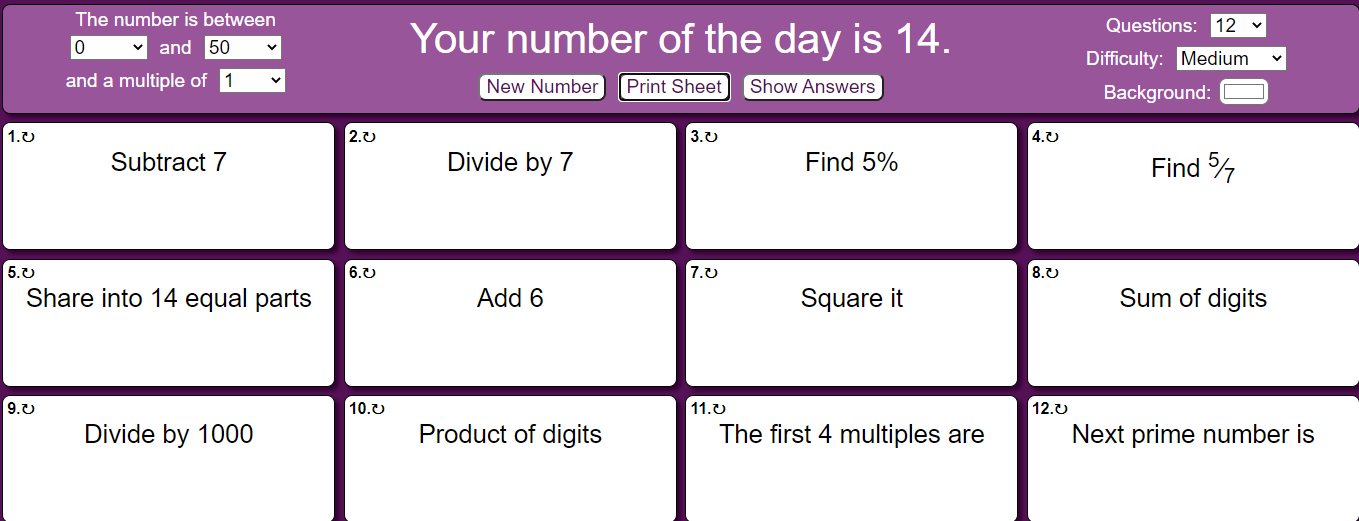Refresh question 12 Next prime number
The height and width of the screenshot is (521, 1359).
(x=1060, y=409)
